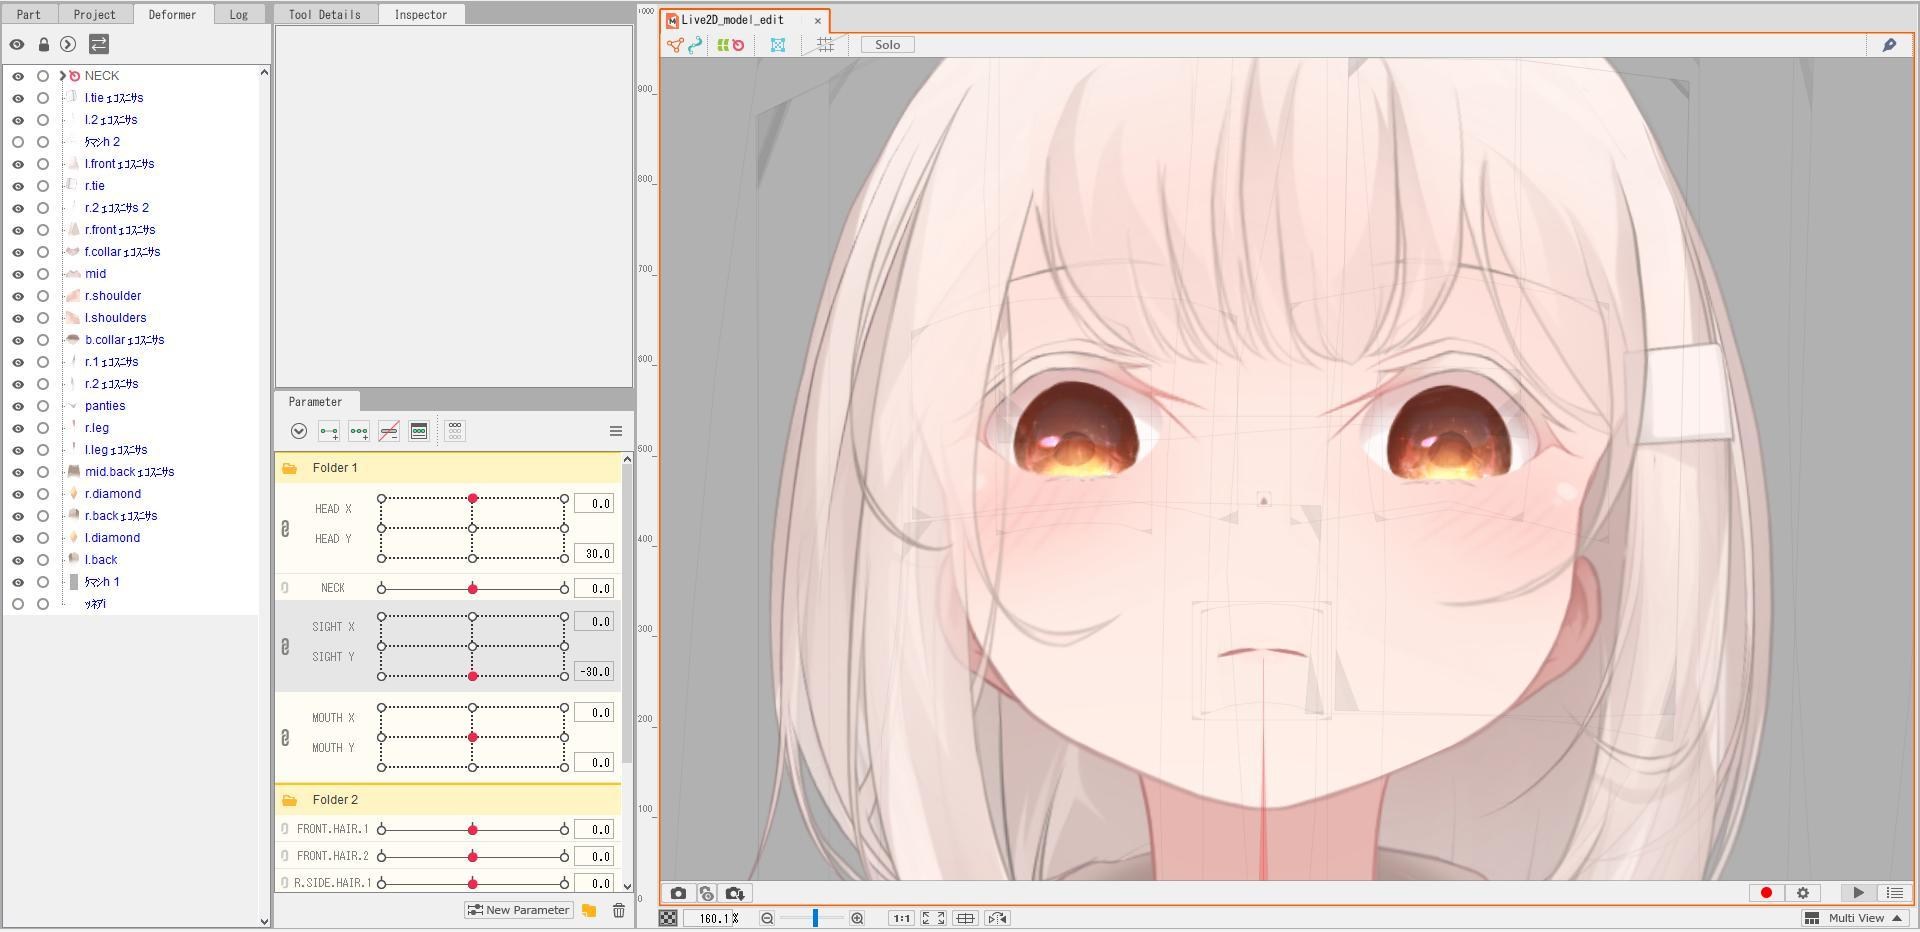Switch to the Log tab
The image size is (1920, 932).
pos(239,15)
